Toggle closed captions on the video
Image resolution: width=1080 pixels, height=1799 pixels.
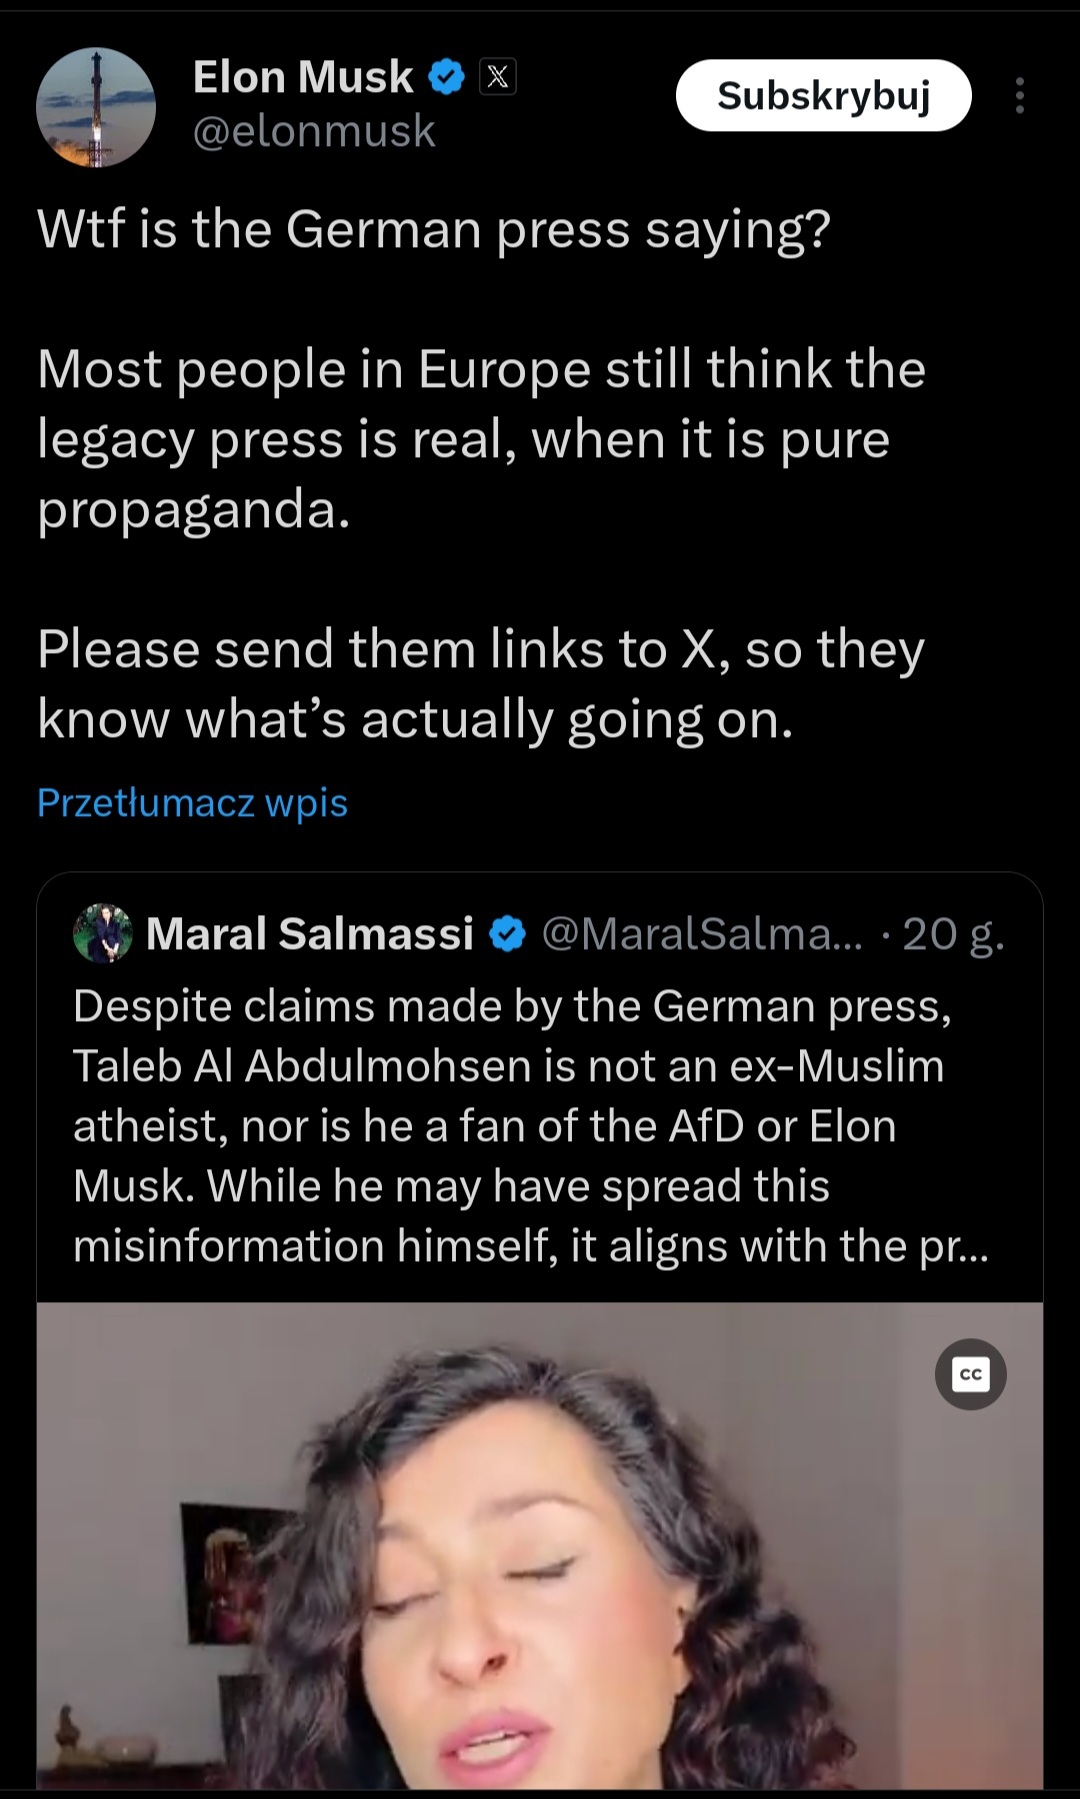970,1374
